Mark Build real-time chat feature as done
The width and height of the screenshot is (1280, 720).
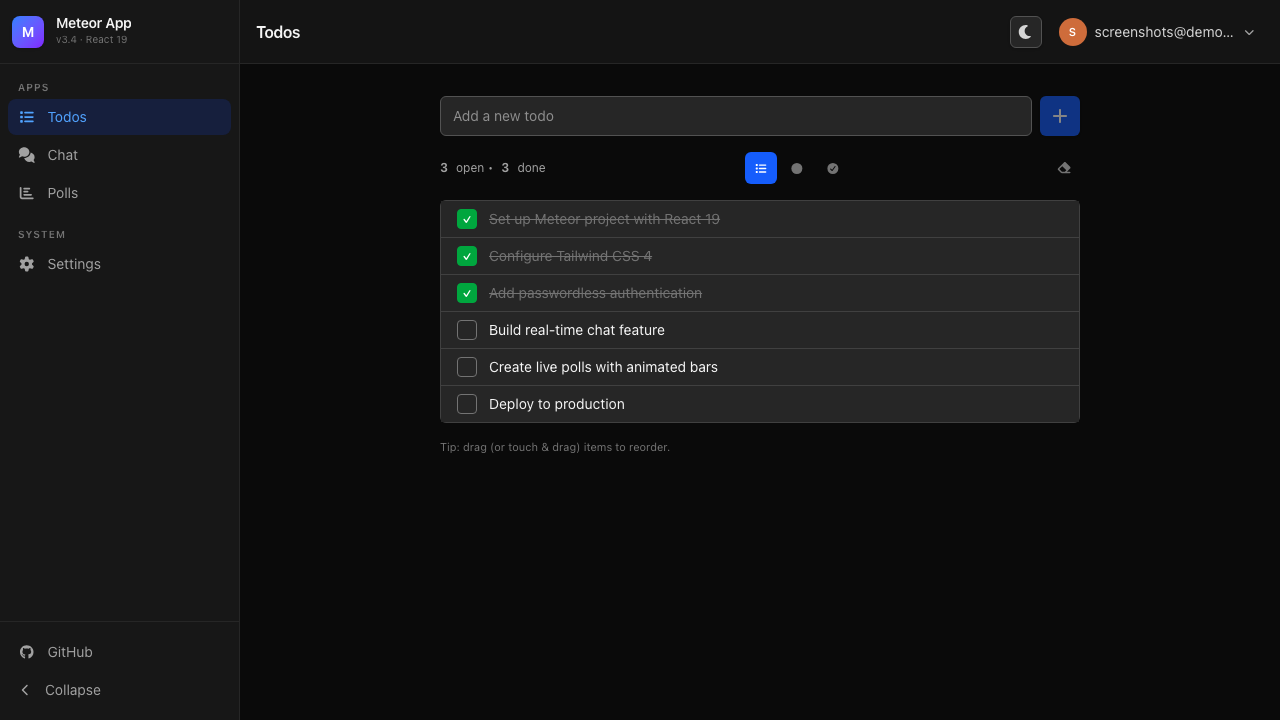pos(466,330)
